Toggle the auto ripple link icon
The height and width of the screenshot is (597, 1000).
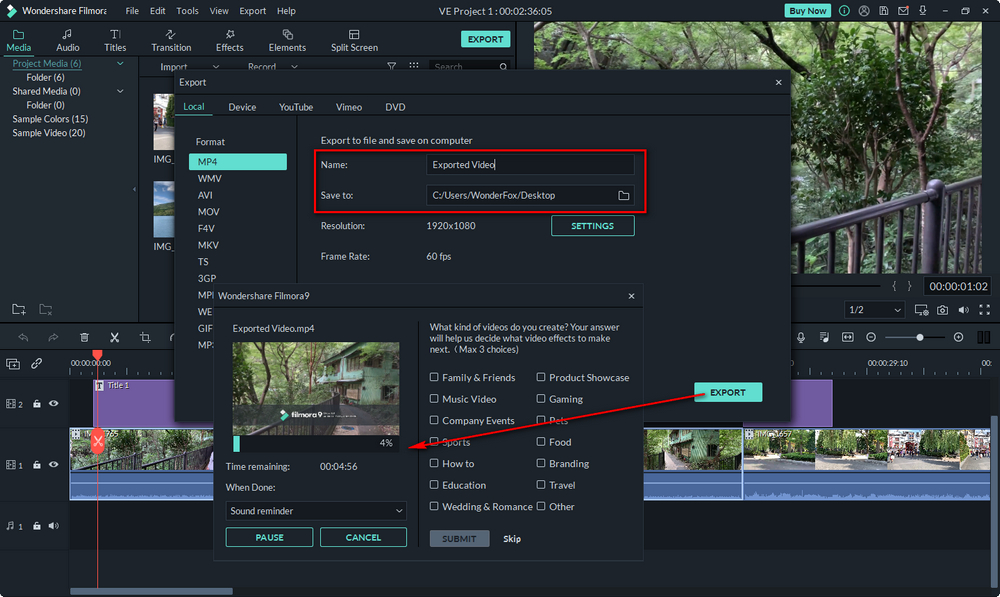(x=36, y=364)
